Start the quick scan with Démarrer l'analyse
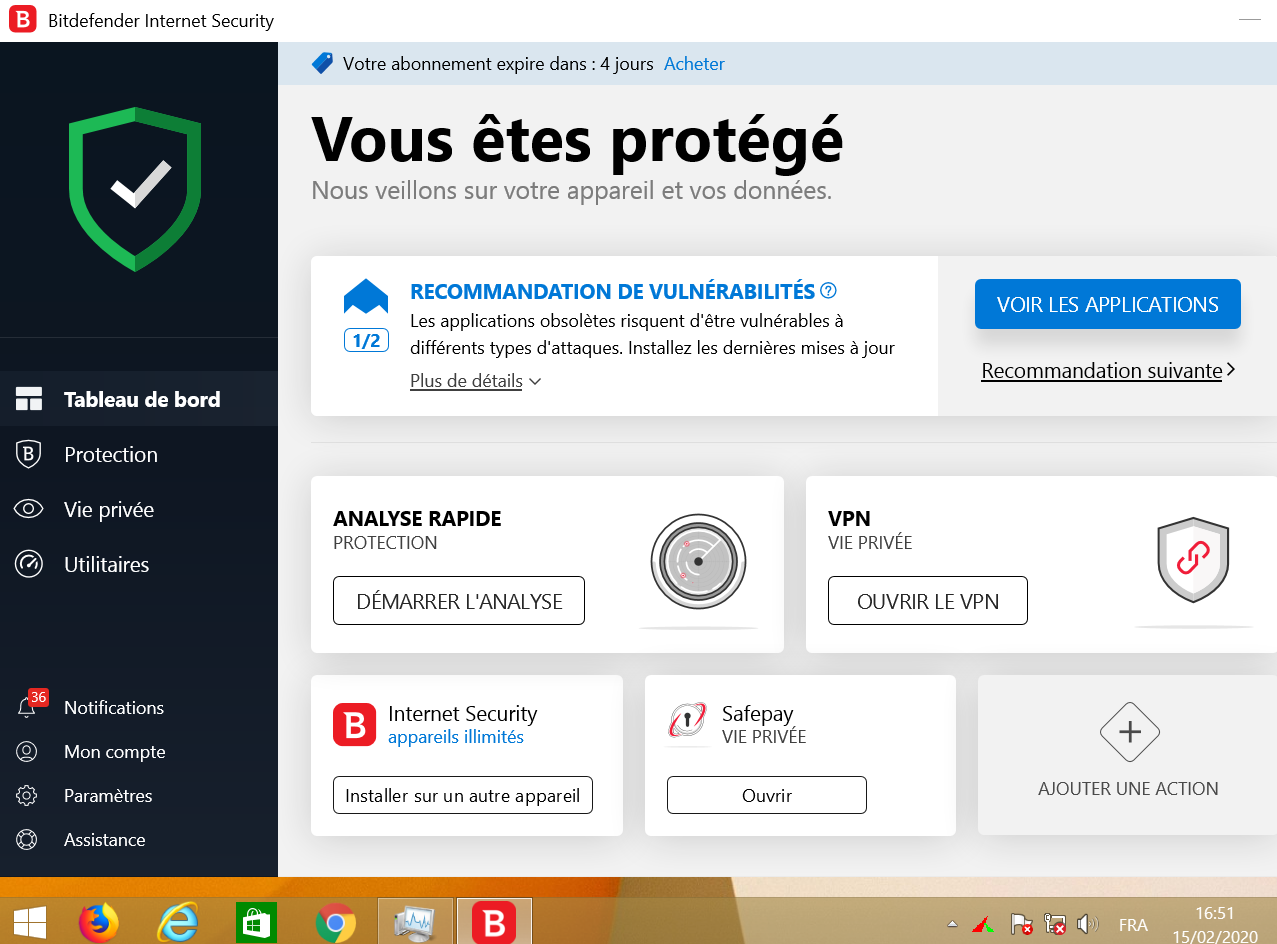1277x944 pixels. click(x=459, y=601)
